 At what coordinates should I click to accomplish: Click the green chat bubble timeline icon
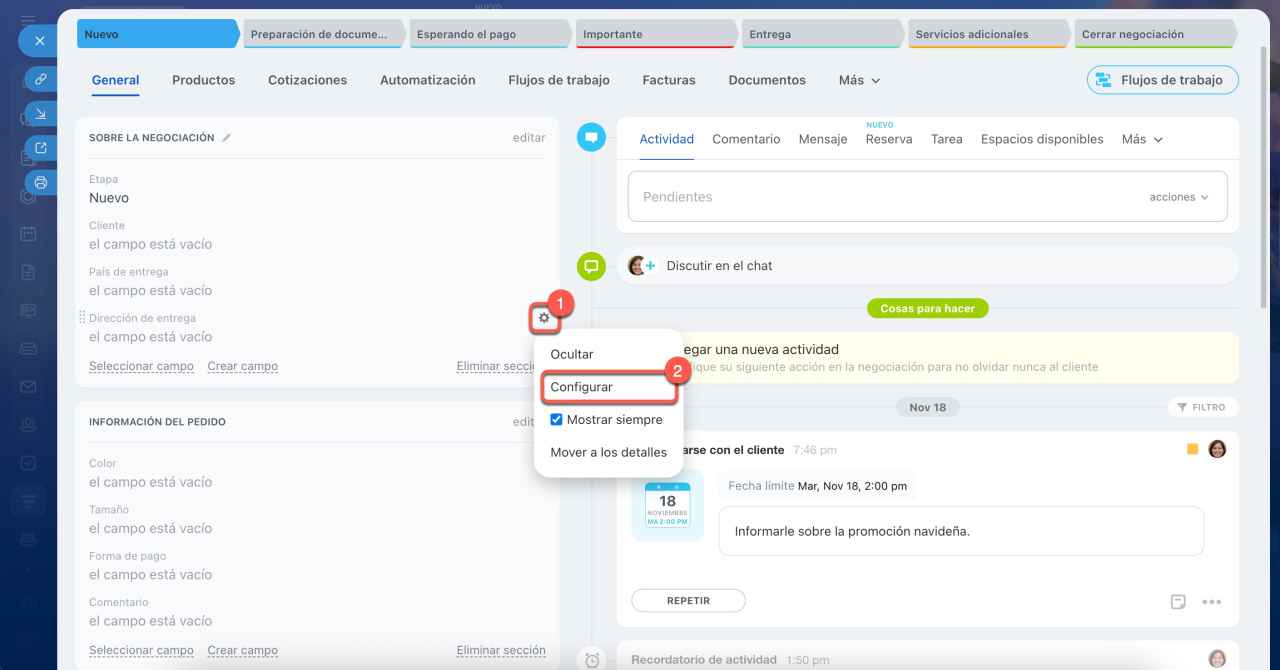point(591,266)
